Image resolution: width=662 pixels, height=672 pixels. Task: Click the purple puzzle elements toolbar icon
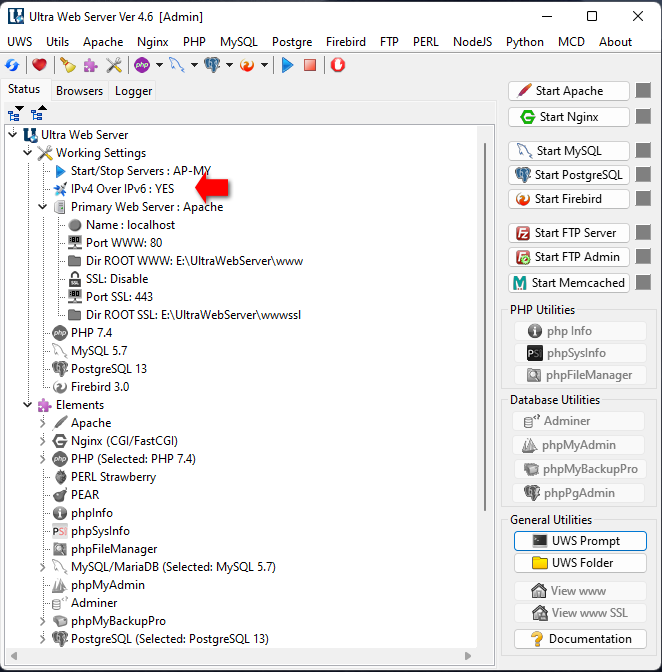click(90, 65)
